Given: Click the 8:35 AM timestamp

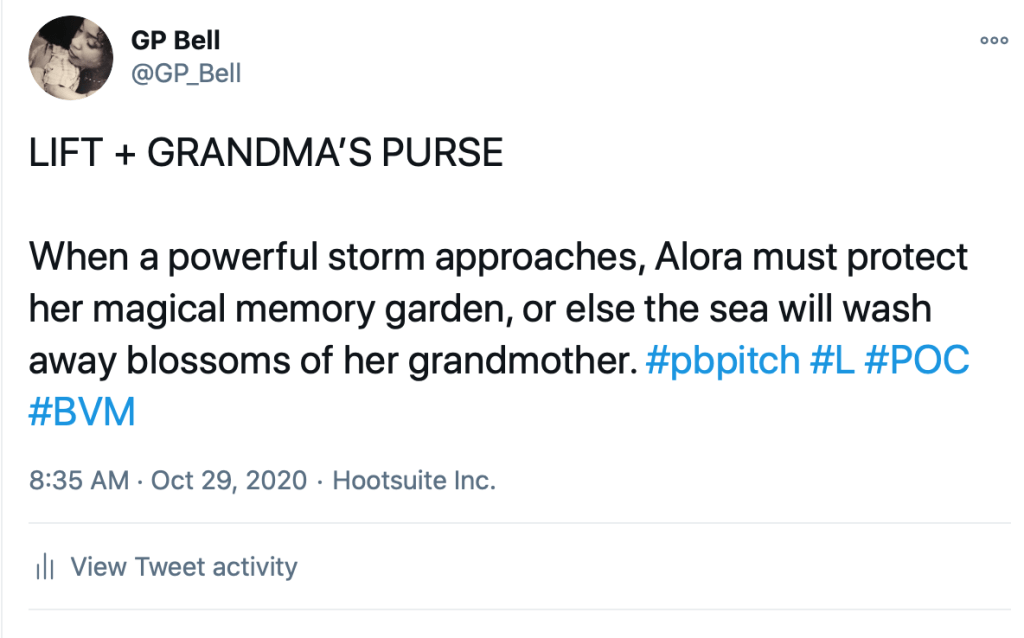Looking at the screenshot, I should click(x=79, y=480).
